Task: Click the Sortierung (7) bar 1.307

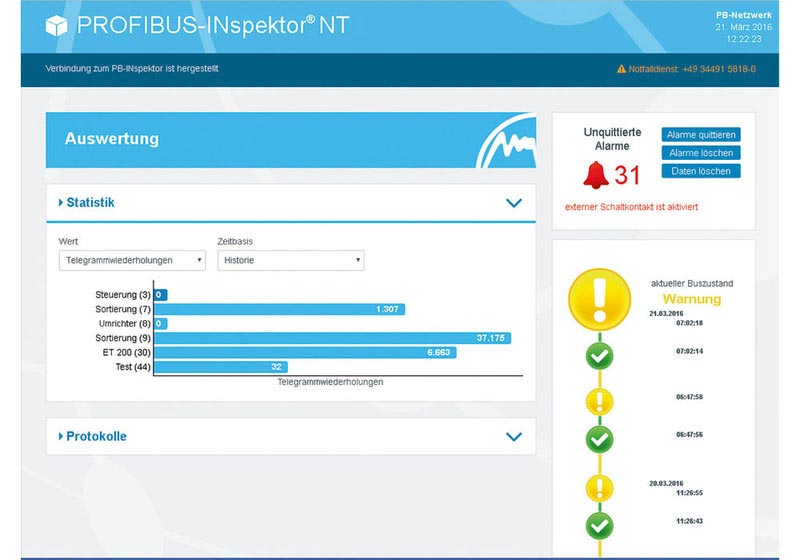Action: [x=280, y=309]
